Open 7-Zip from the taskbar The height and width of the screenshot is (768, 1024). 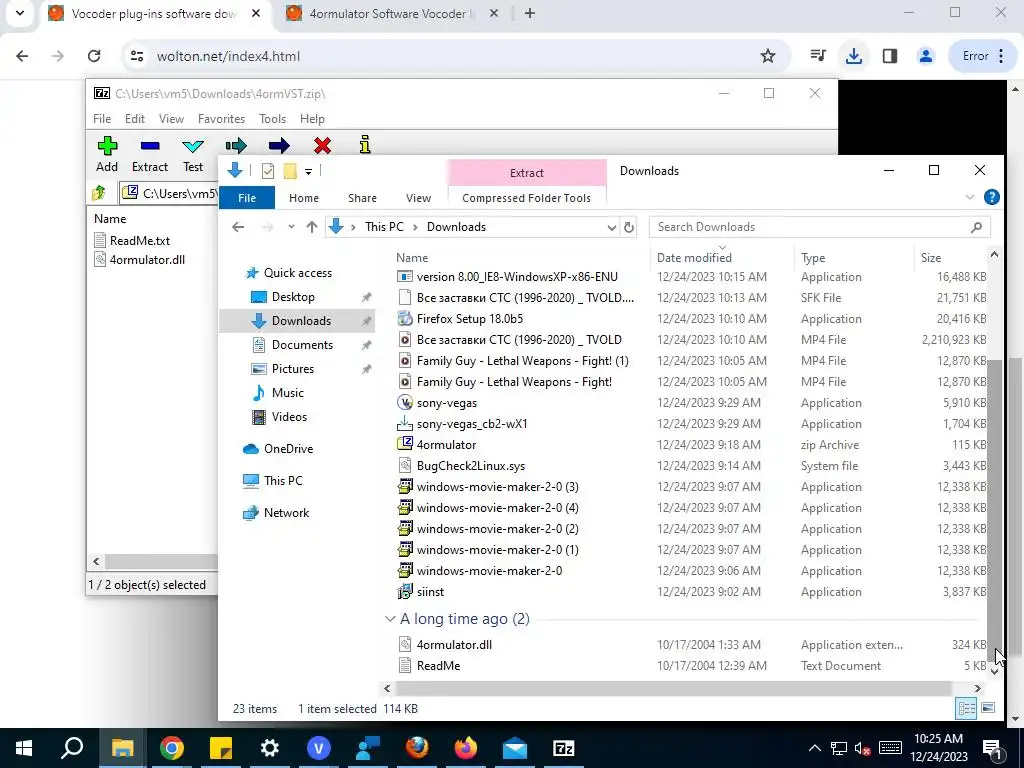(x=564, y=748)
